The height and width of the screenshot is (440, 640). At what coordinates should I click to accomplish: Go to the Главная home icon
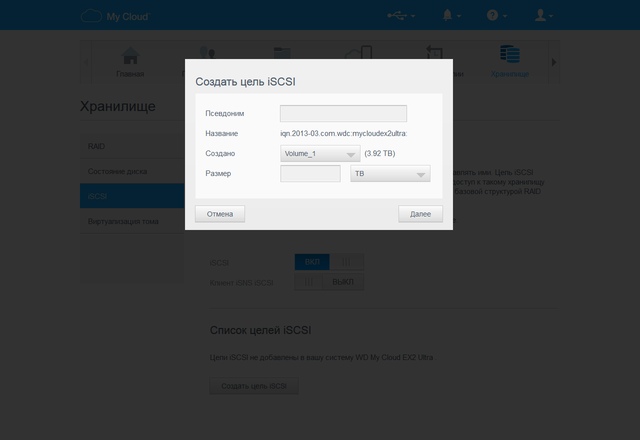point(130,62)
